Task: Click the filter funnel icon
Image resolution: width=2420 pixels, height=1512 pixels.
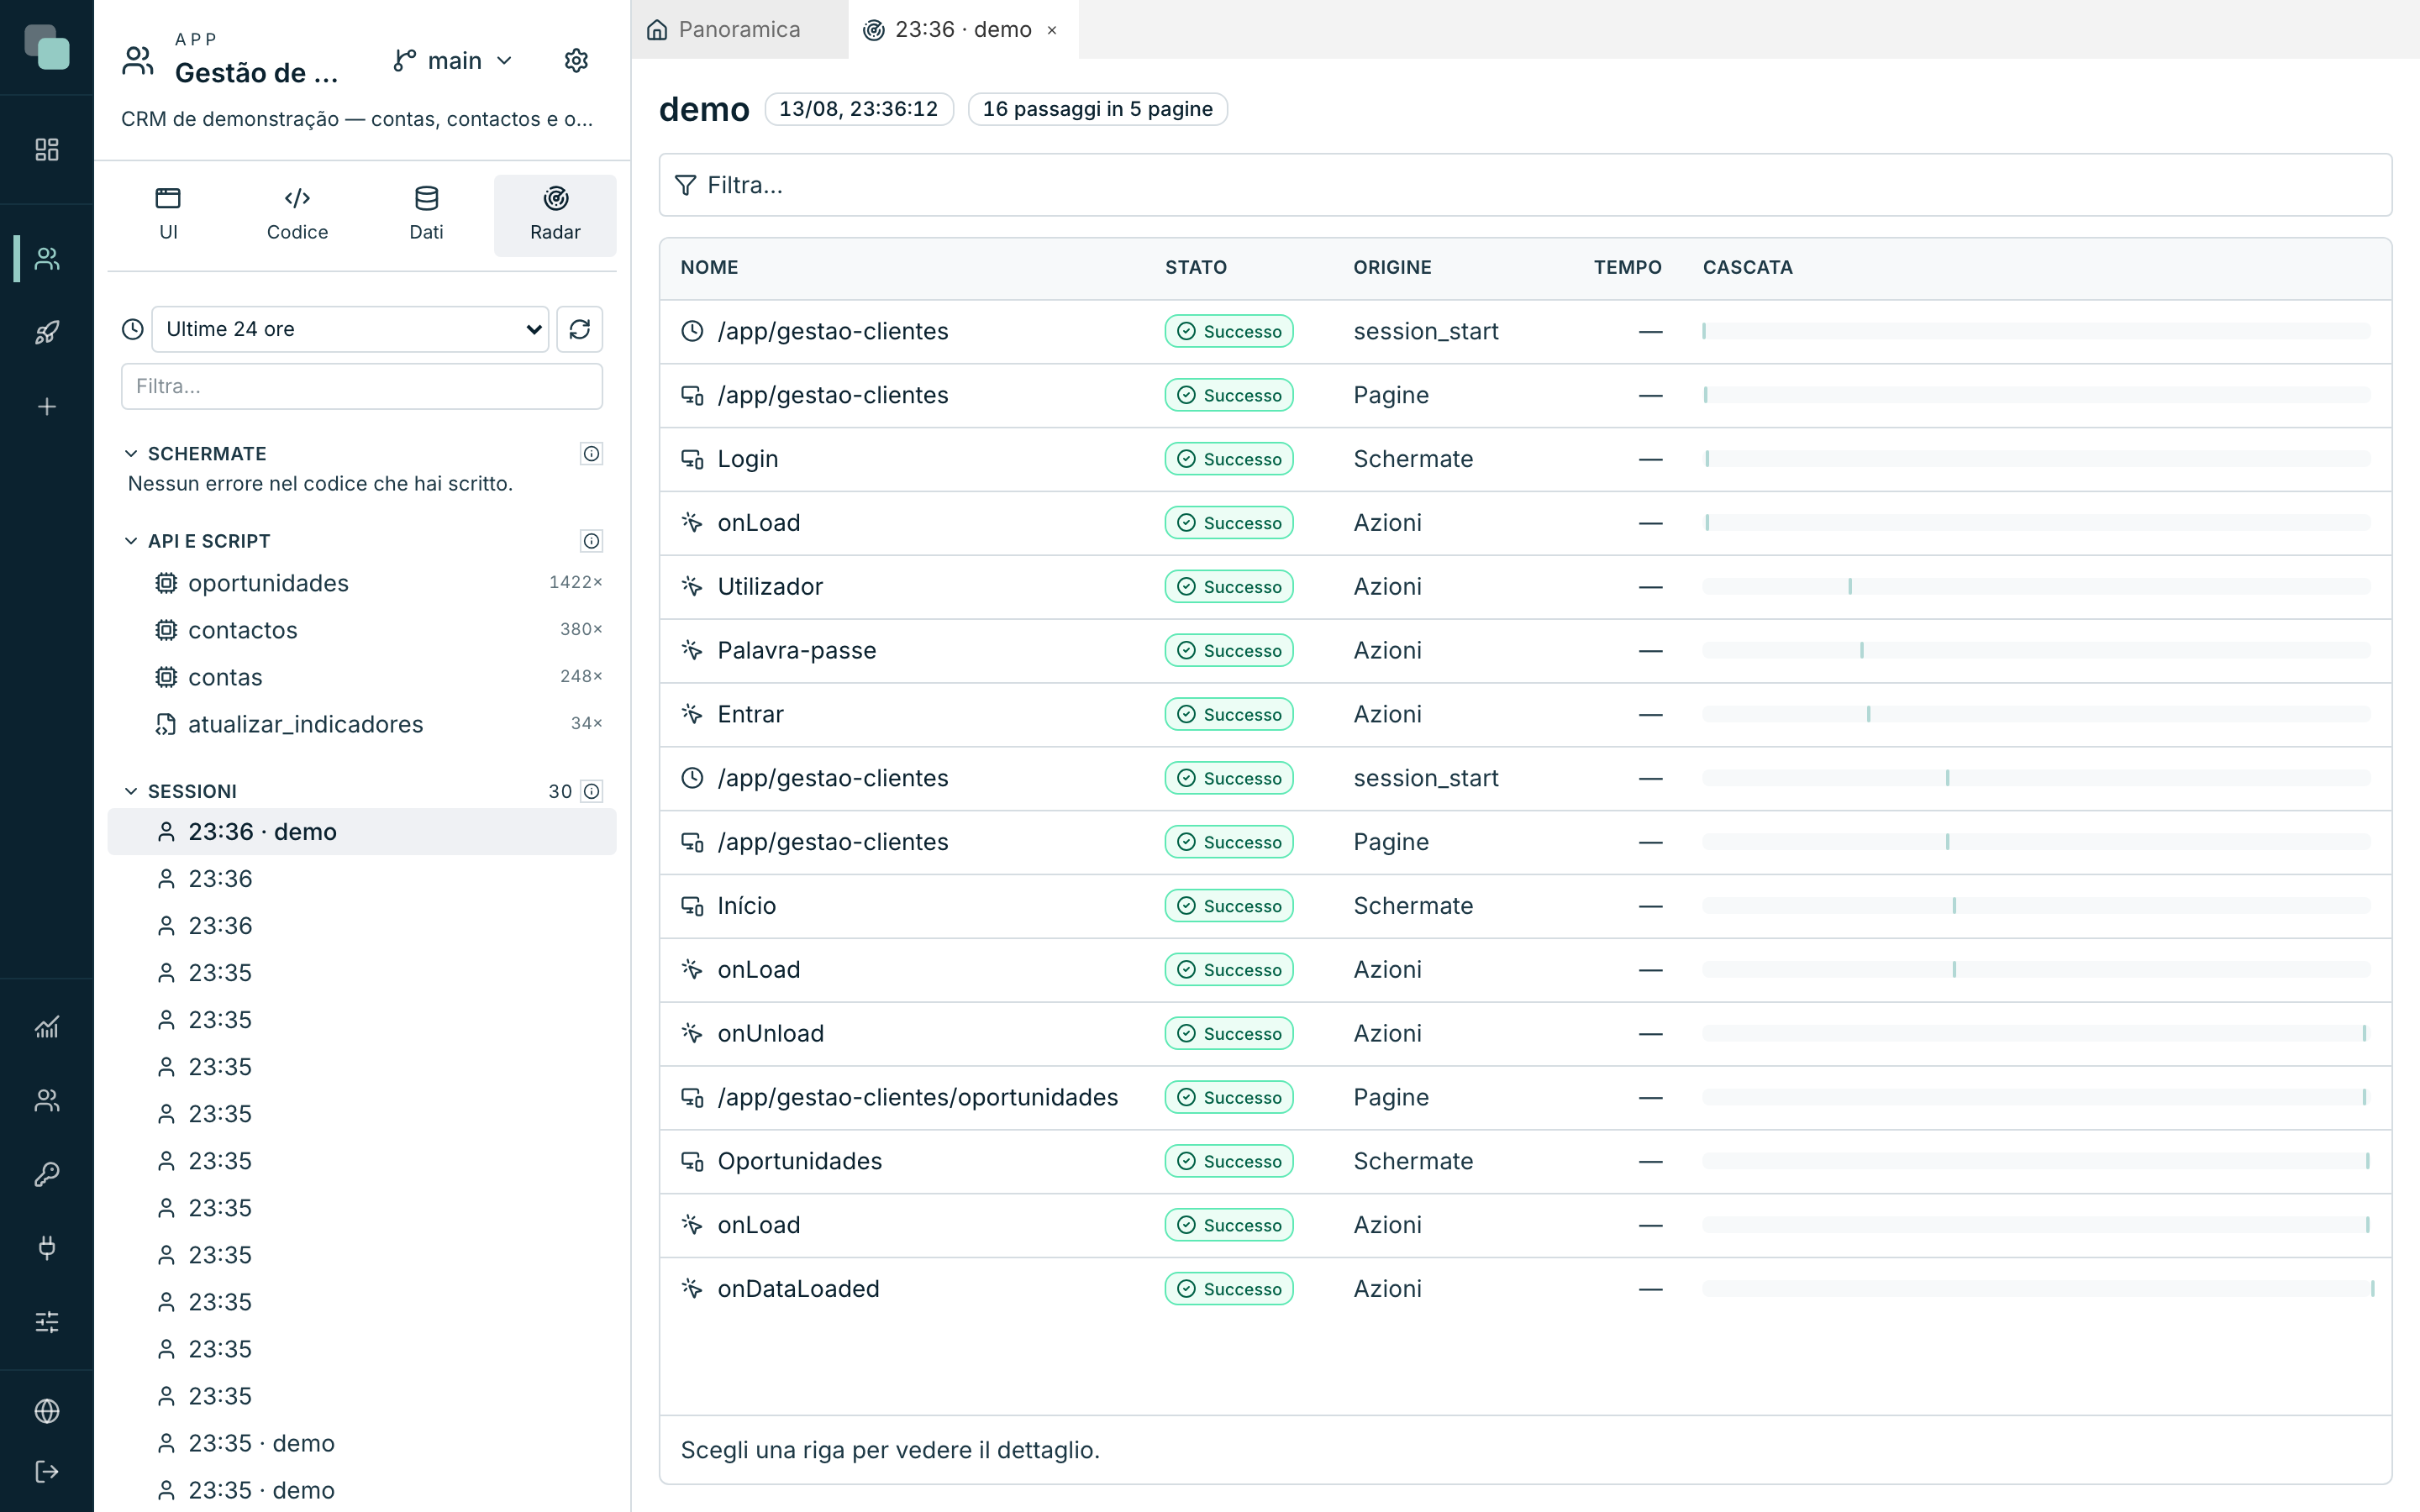Action: point(685,185)
